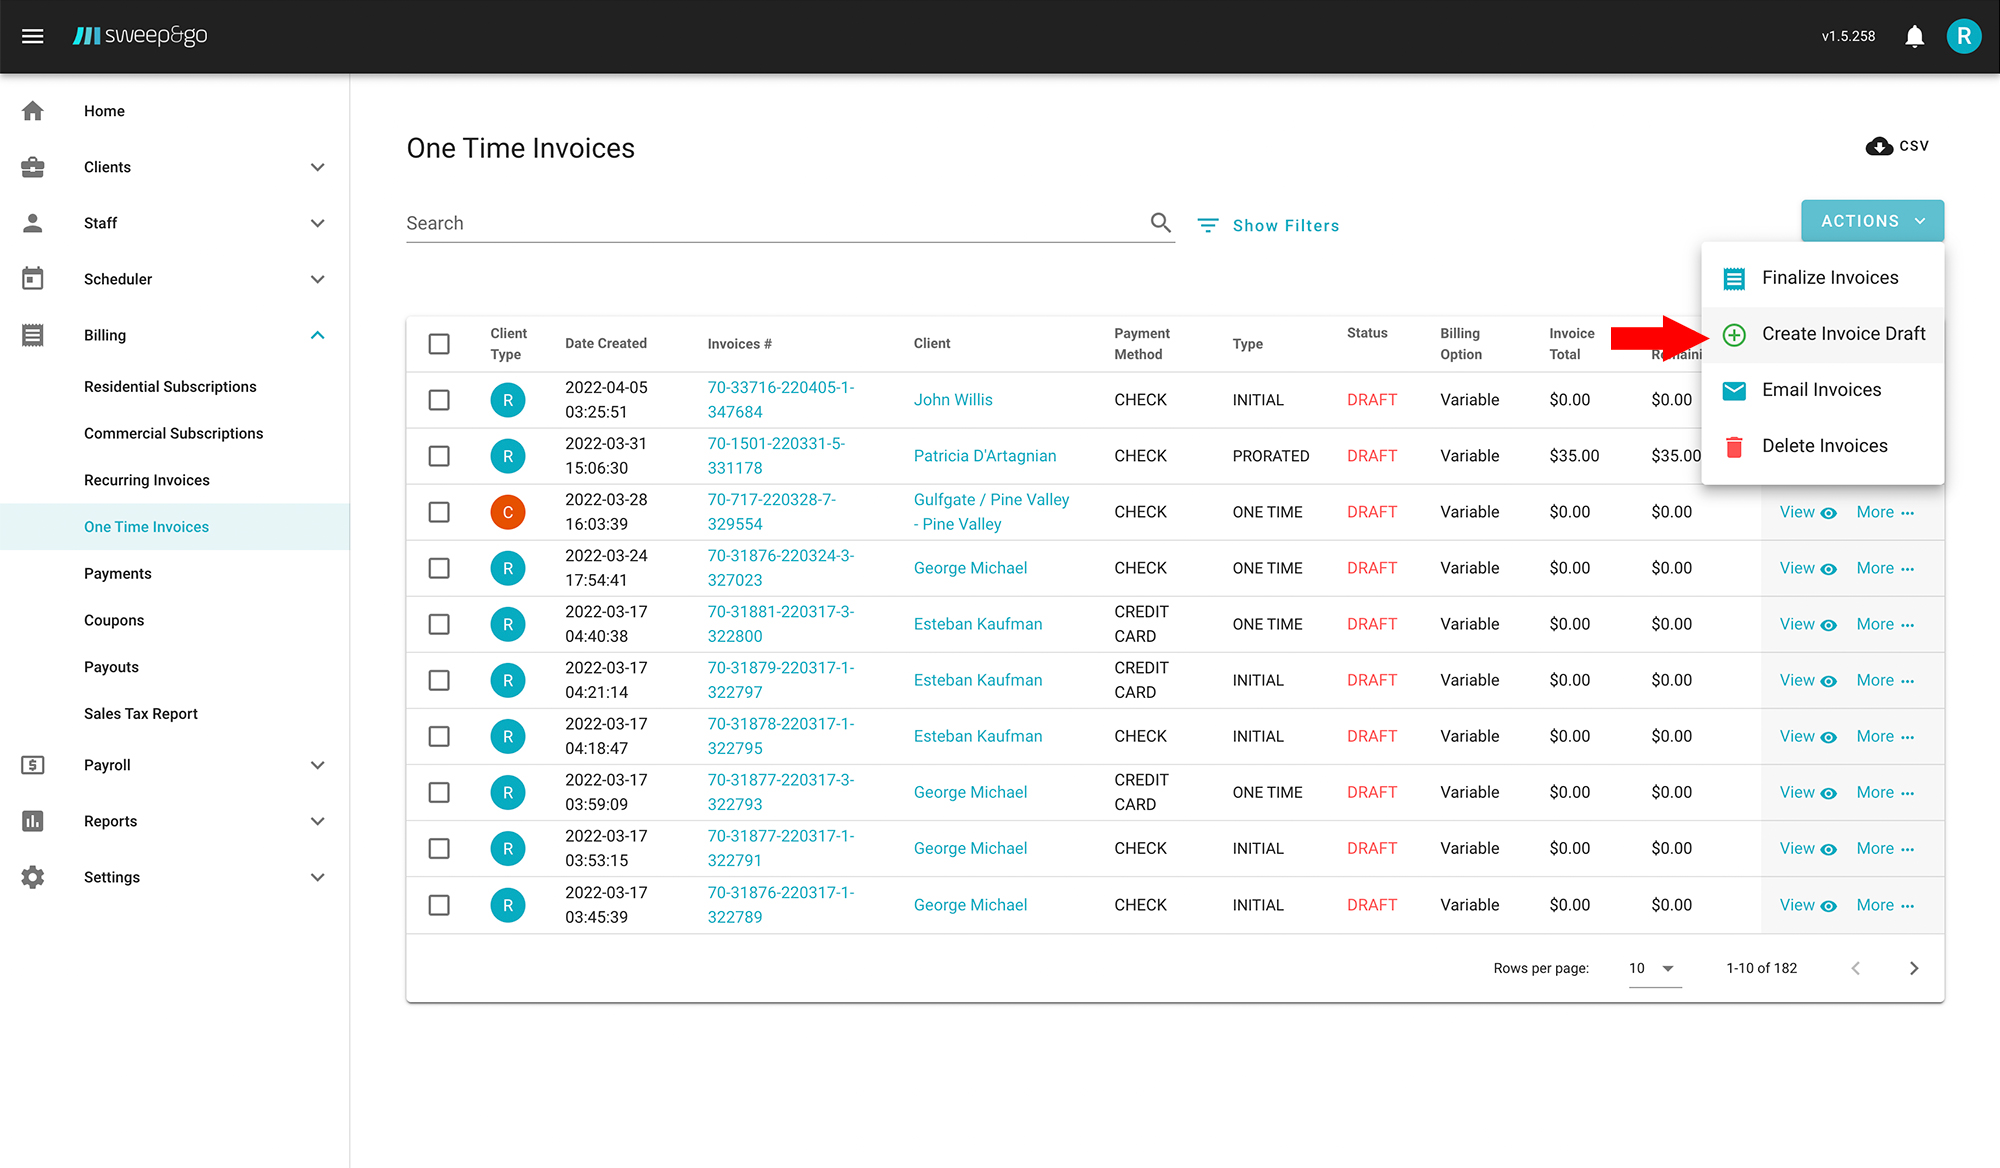The image size is (2000, 1168).
Task: Click the Settings gear icon
Action: click(x=33, y=877)
